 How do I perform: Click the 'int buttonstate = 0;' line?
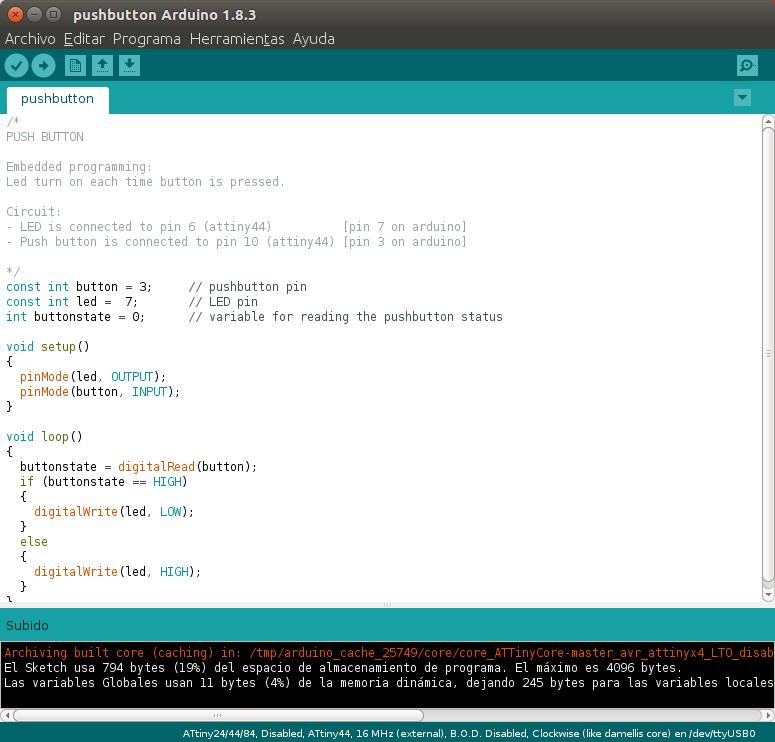(x=75, y=317)
